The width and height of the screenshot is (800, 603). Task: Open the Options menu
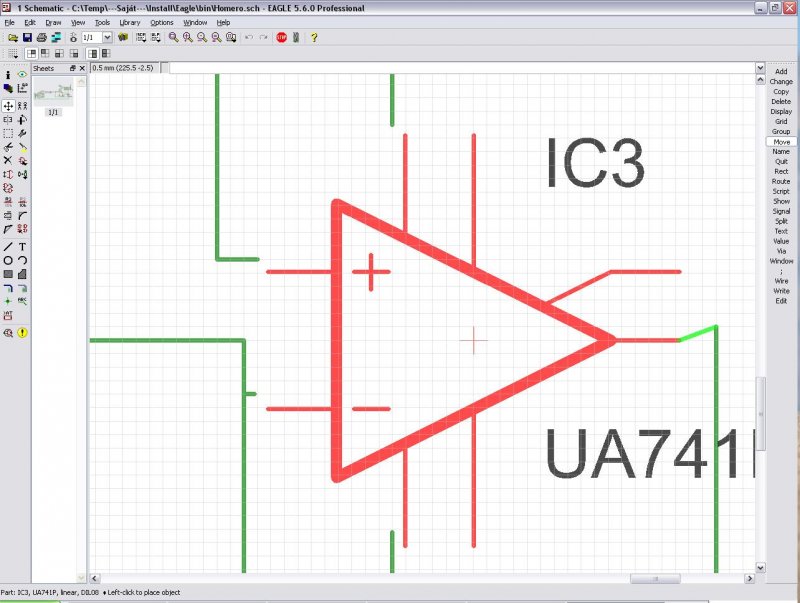(162, 22)
